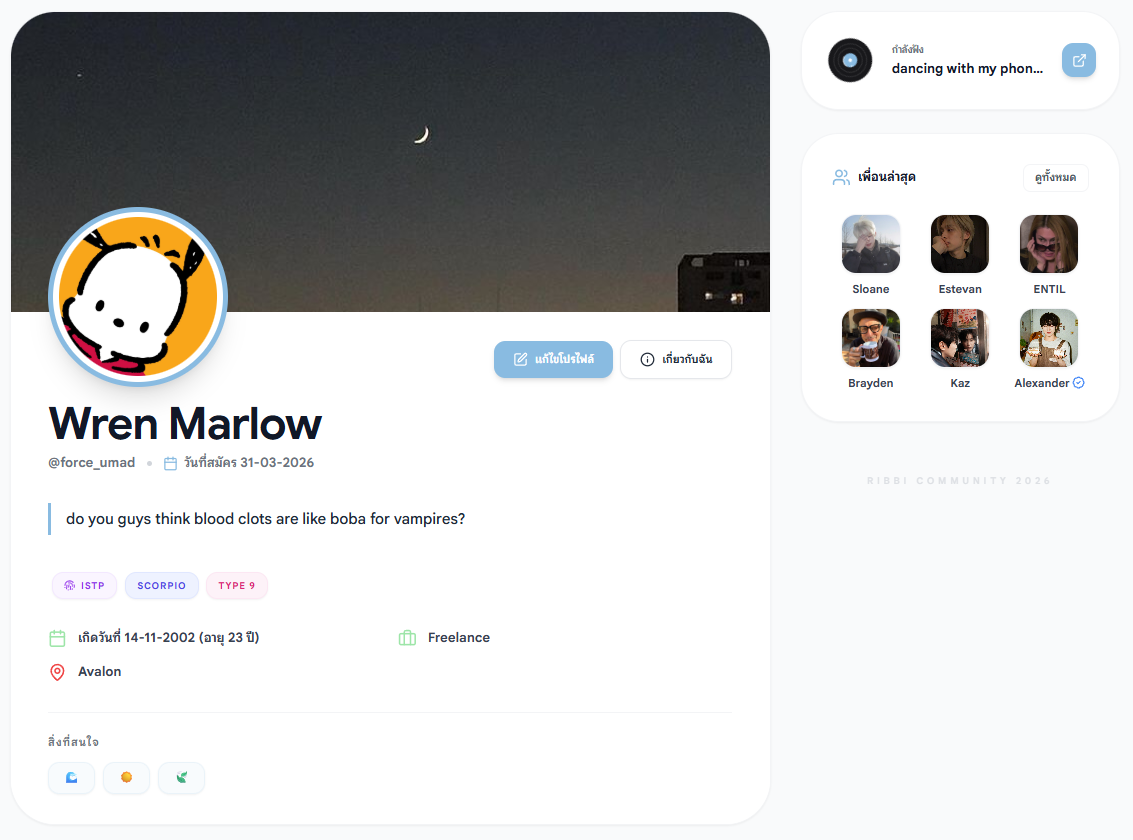Select the TYPE 9 enneagram tag
1133x840 pixels.
[x=236, y=586]
